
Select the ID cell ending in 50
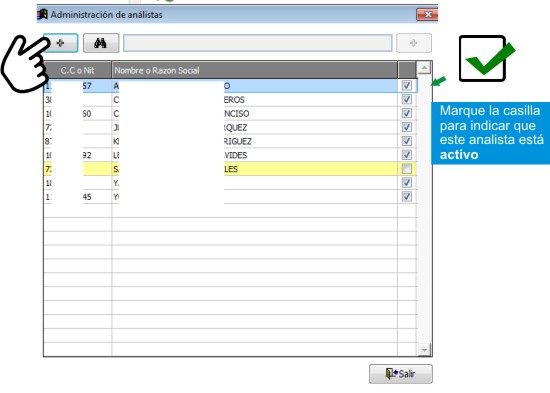(78, 113)
